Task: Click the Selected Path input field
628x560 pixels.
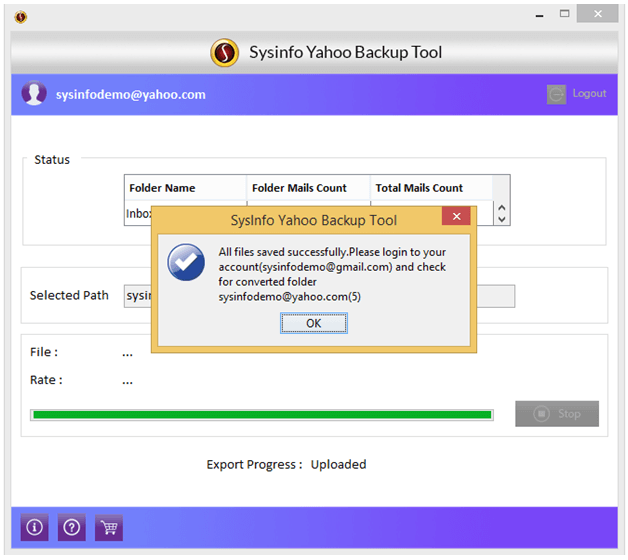Action: pos(319,296)
